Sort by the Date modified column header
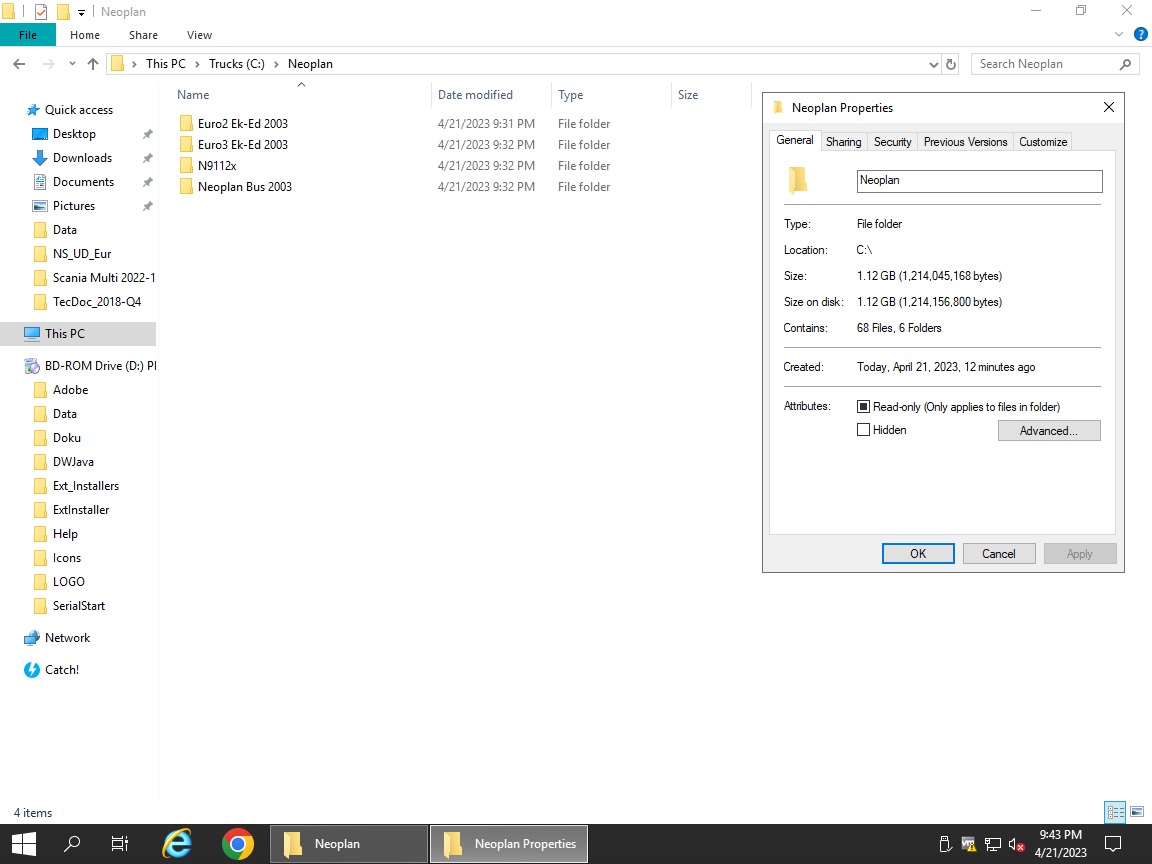1152x864 pixels. 490,95
